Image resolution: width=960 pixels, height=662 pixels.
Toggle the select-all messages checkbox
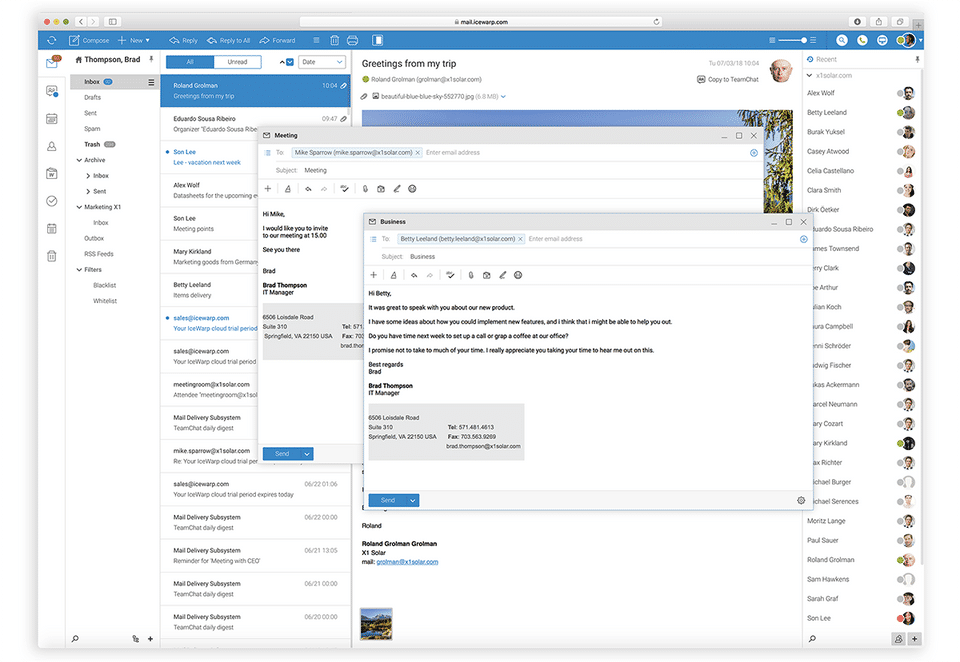[290, 62]
